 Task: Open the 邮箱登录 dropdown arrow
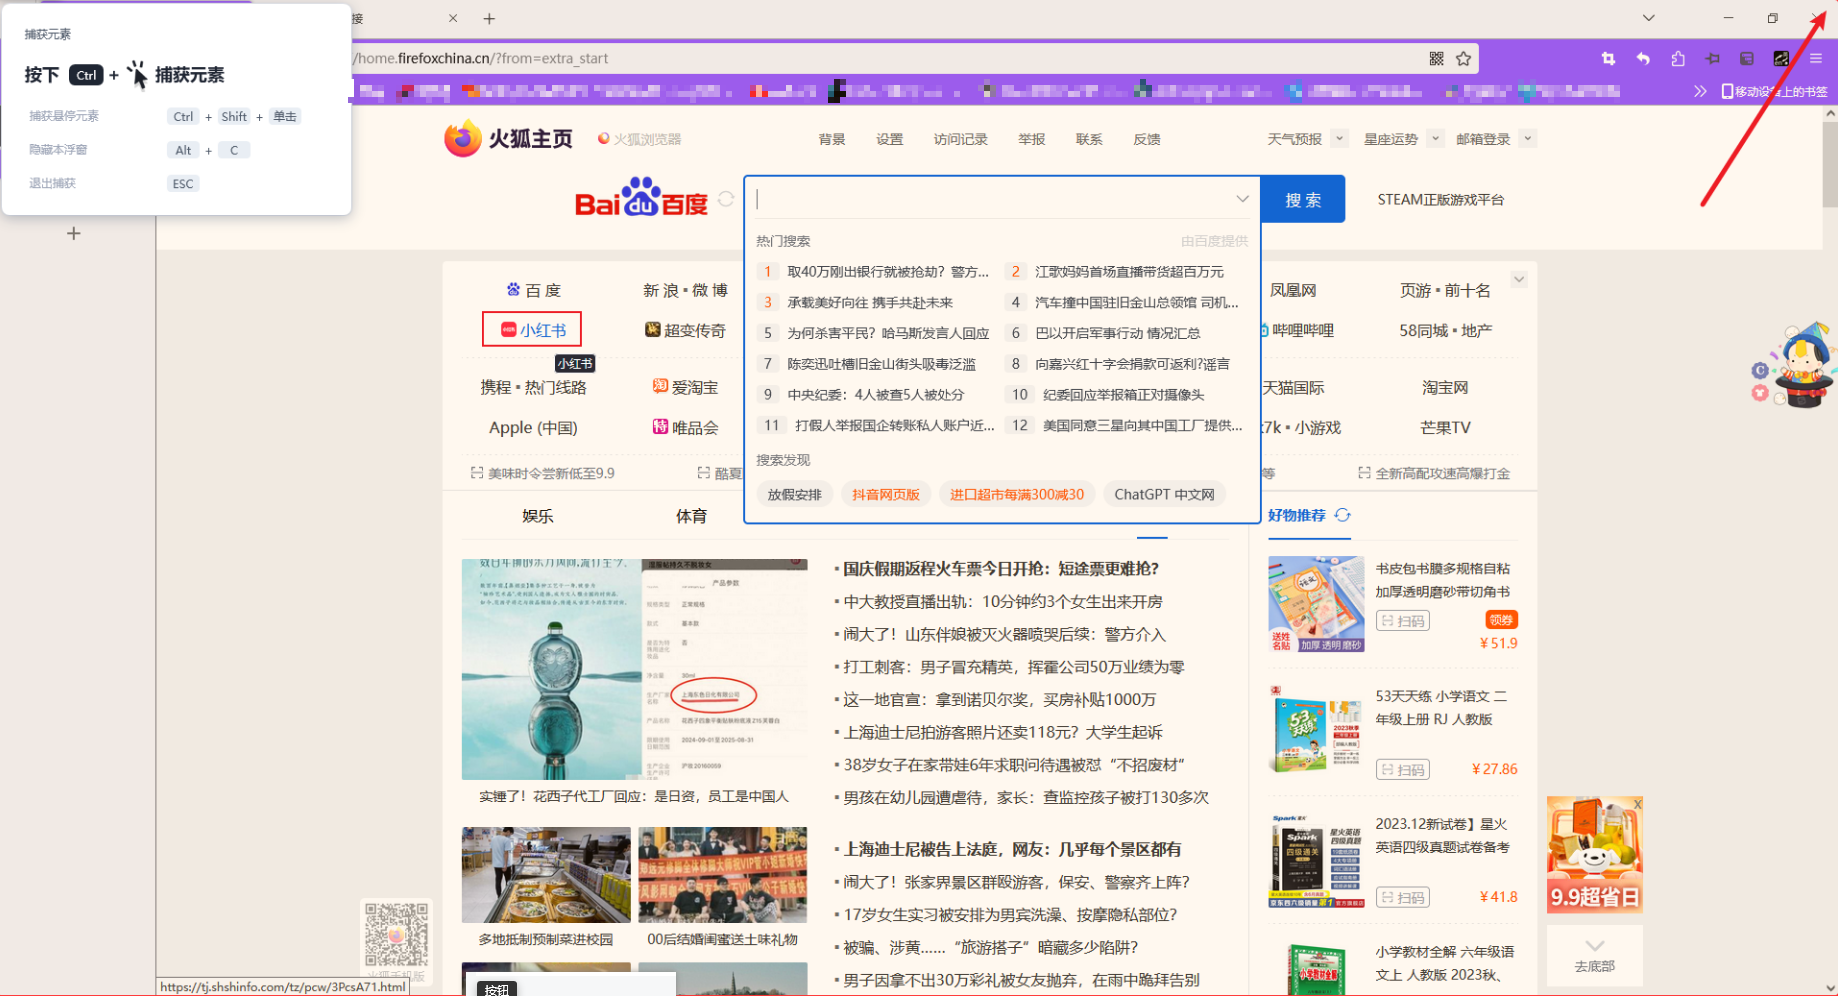pyautogui.click(x=1527, y=139)
